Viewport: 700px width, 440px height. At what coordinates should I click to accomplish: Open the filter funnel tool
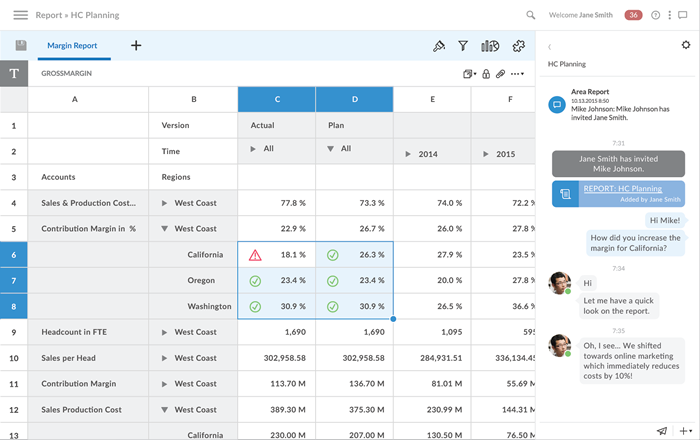[463, 46]
